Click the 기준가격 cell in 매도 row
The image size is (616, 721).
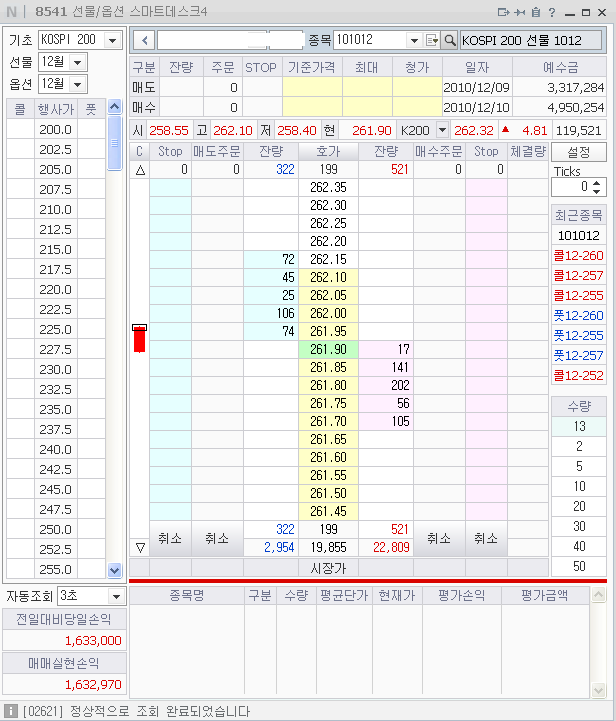pos(312,87)
